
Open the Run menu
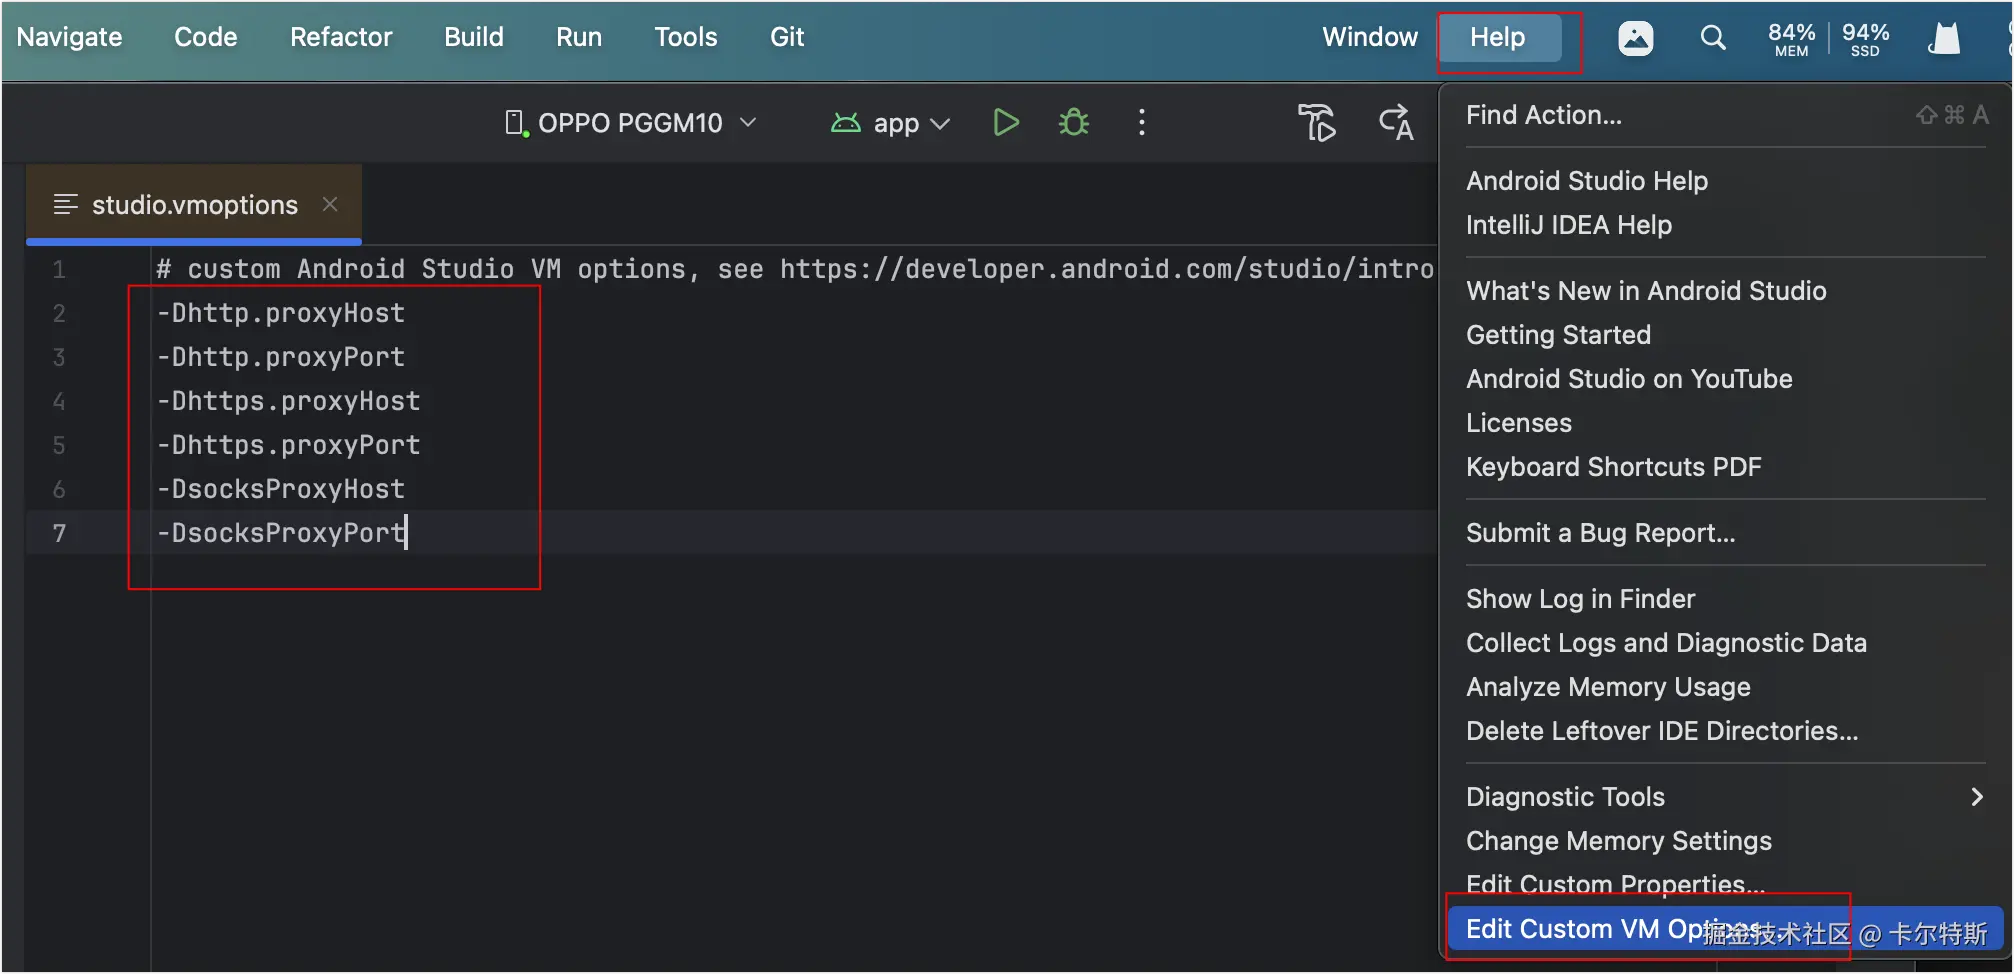click(579, 37)
